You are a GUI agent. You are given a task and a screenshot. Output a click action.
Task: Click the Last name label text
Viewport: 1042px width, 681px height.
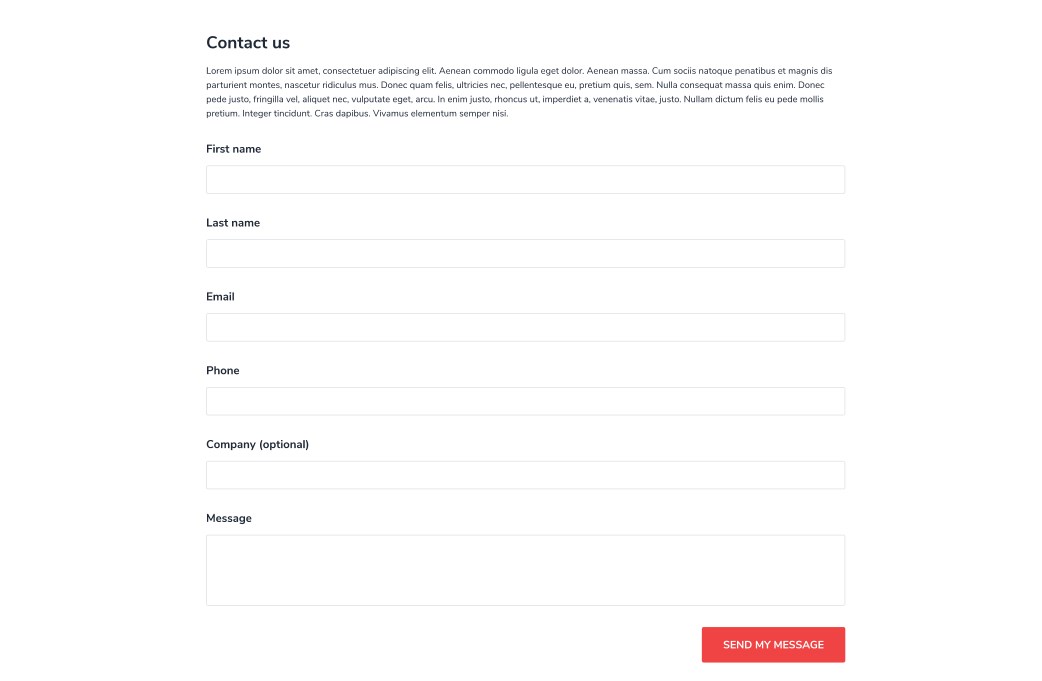233,223
